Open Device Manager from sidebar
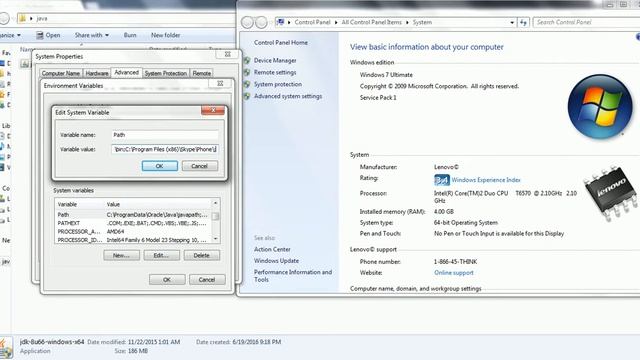This screenshot has width=640, height=360. click(275, 60)
